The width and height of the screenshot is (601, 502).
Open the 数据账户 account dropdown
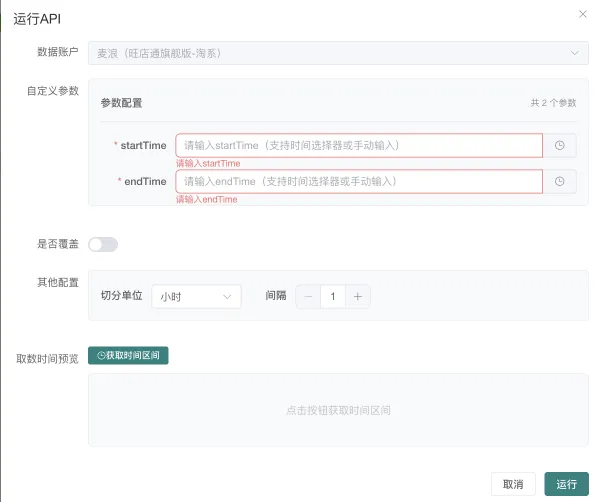pyautogui.click(x=330, y=53)
